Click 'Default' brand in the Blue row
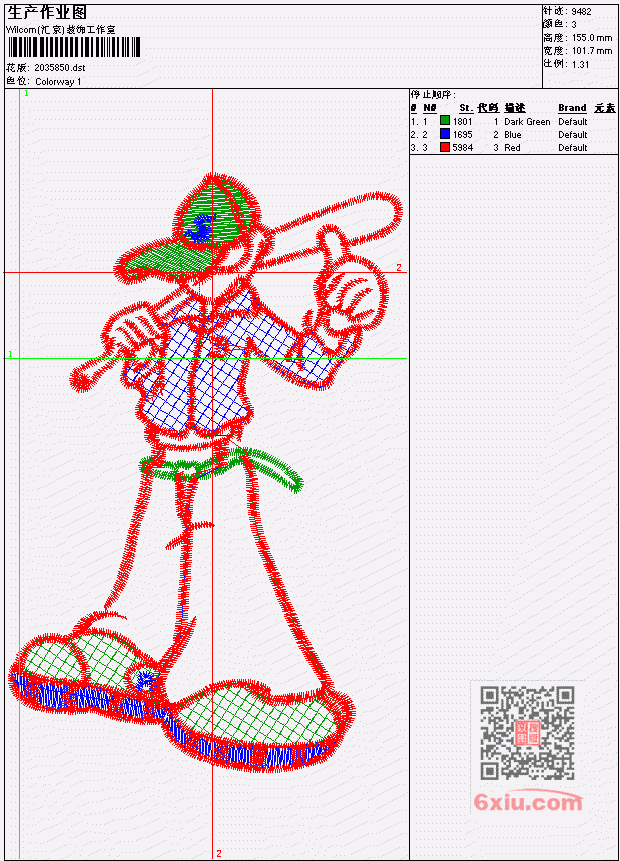The image size is (620, 861). coord(573,135)
